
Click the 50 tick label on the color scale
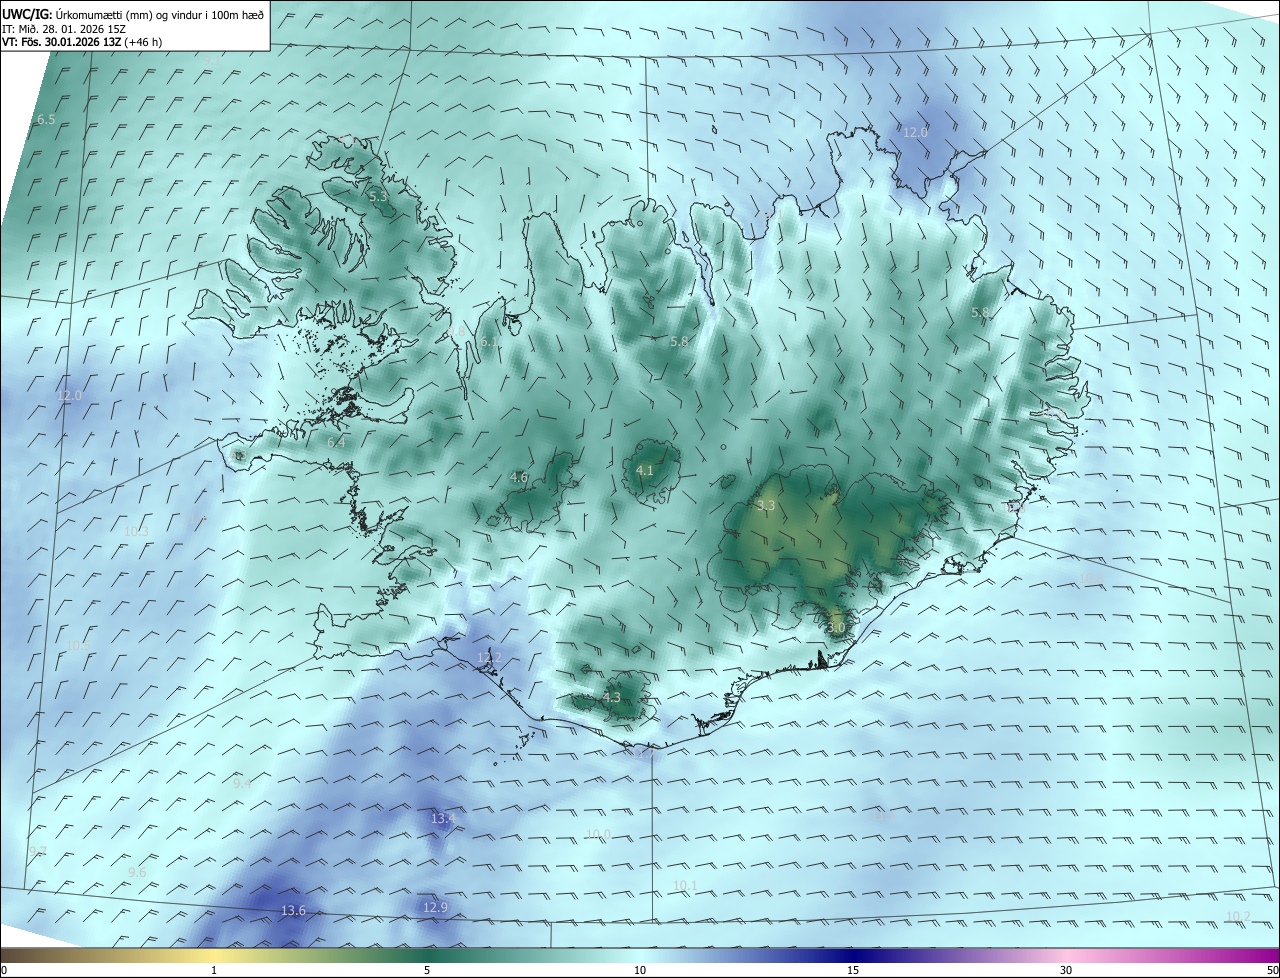(x=1272, y=970)
